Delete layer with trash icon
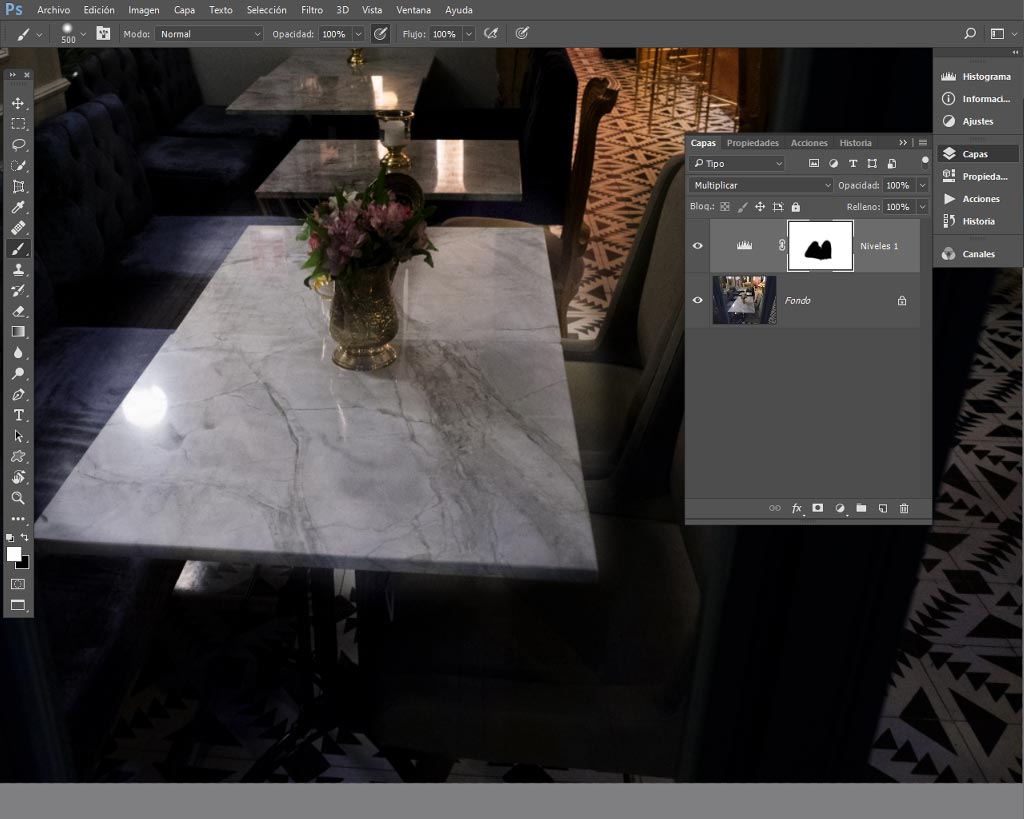 [x=904, y=508]
